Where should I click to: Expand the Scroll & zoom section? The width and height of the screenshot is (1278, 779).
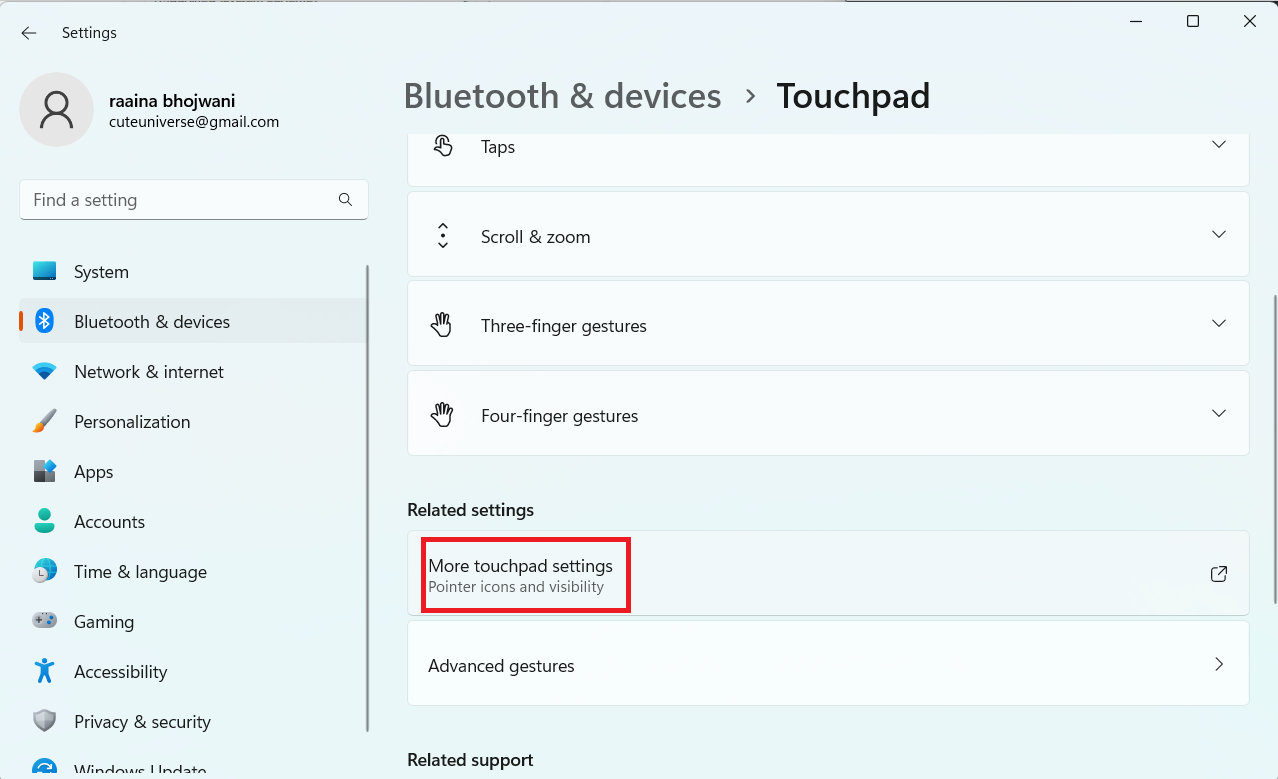coord(1218,234)
